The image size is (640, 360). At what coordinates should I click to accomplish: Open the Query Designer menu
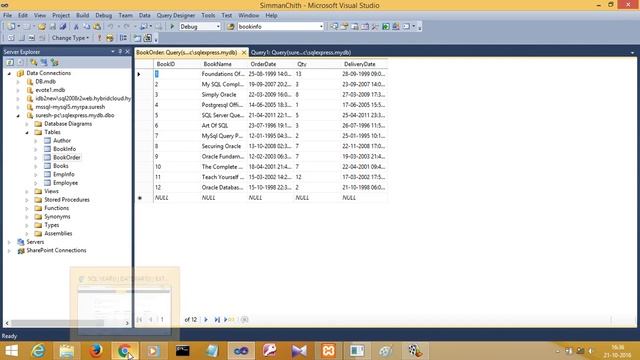coord(176,16)
